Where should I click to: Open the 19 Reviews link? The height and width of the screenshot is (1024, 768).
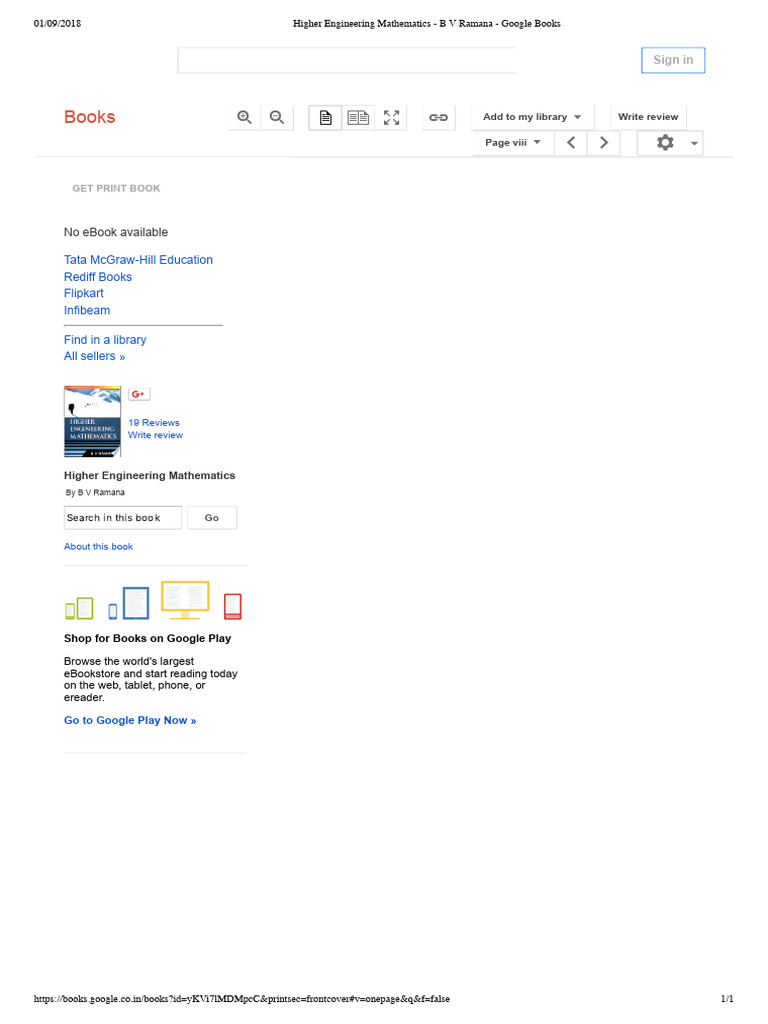(154, 423)
